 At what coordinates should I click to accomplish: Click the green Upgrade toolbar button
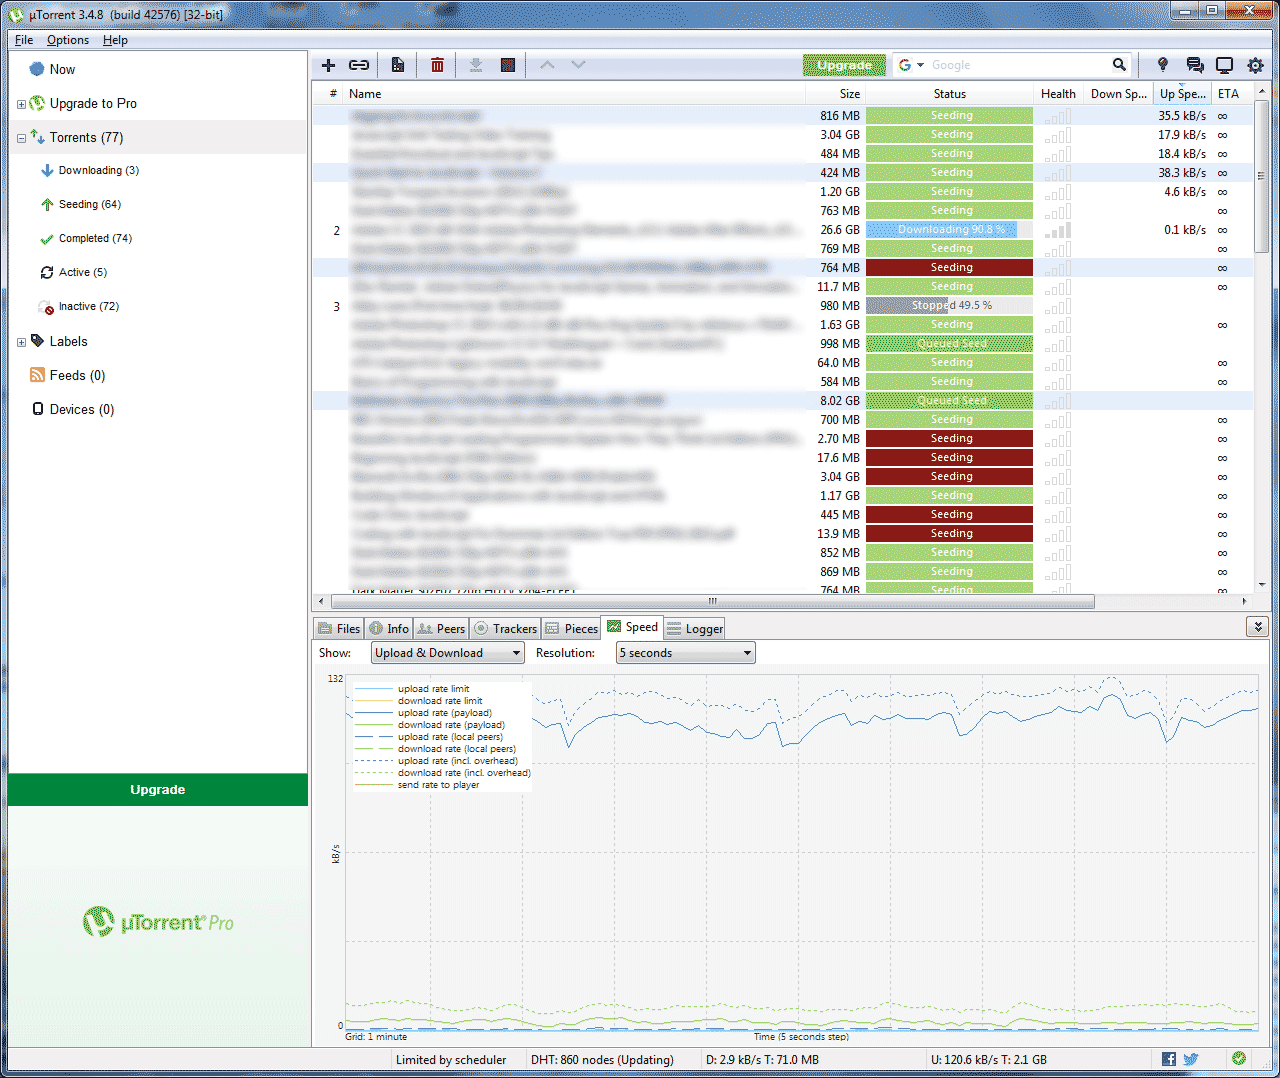tap(844, 65)
